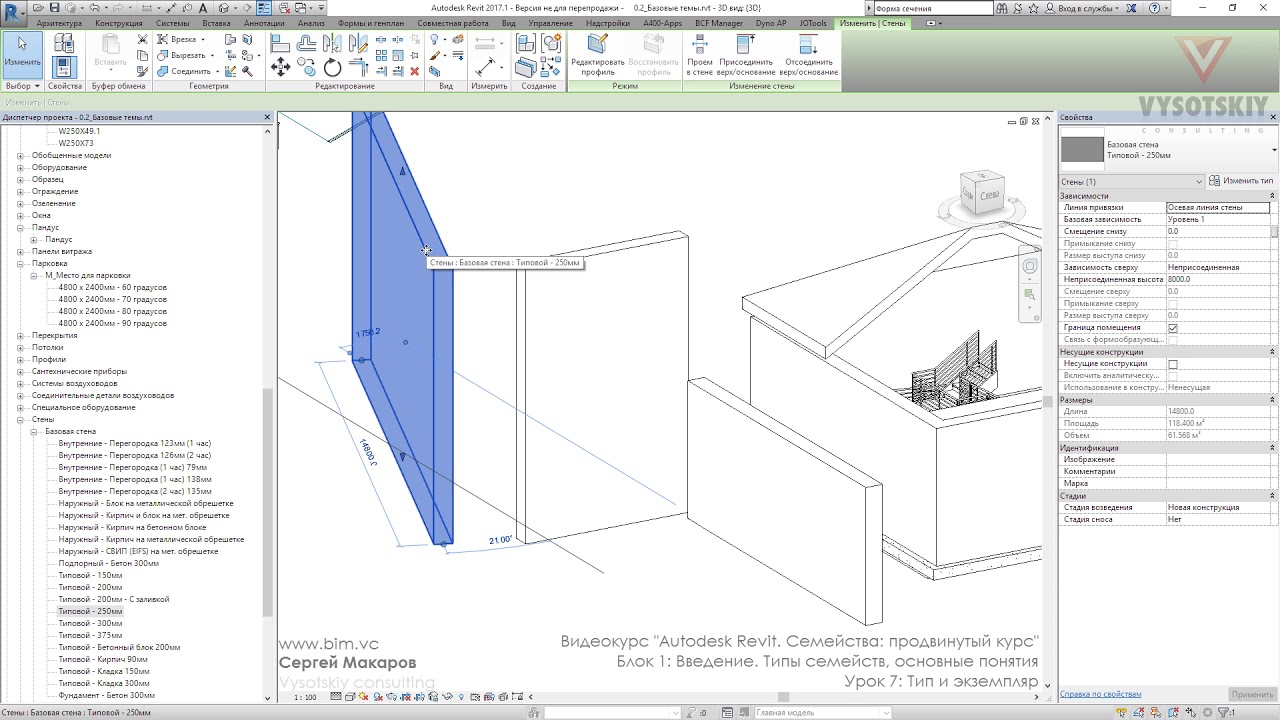This screenshot has width=1280, height=720.
Task: Switch to the Dyno AP ribbon tab
Action: point(769,23)
